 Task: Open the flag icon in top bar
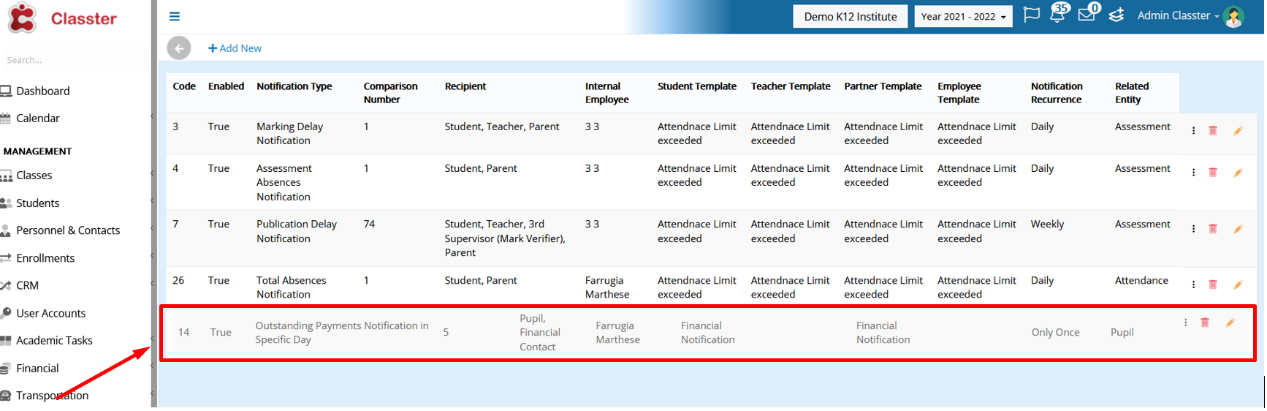(x=1033, y=16)
